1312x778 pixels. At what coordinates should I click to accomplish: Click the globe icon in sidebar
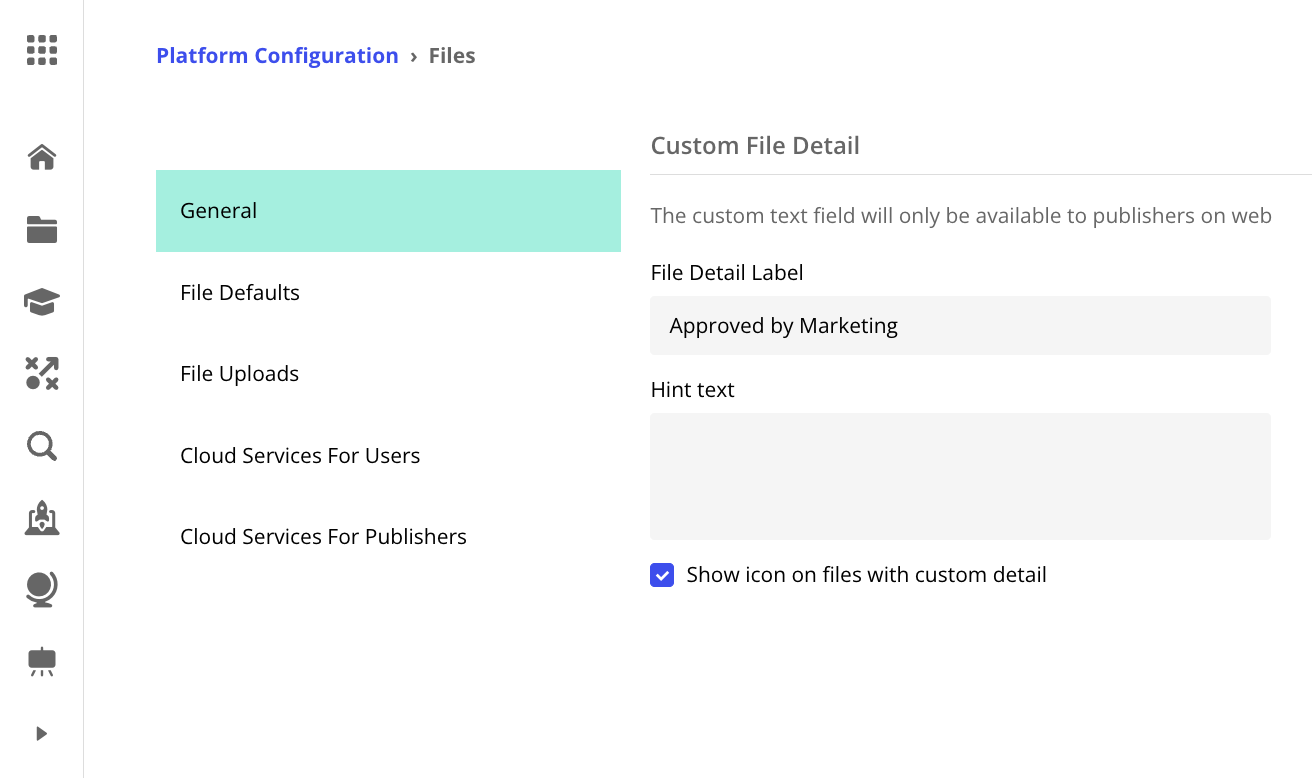pos(42,590)
